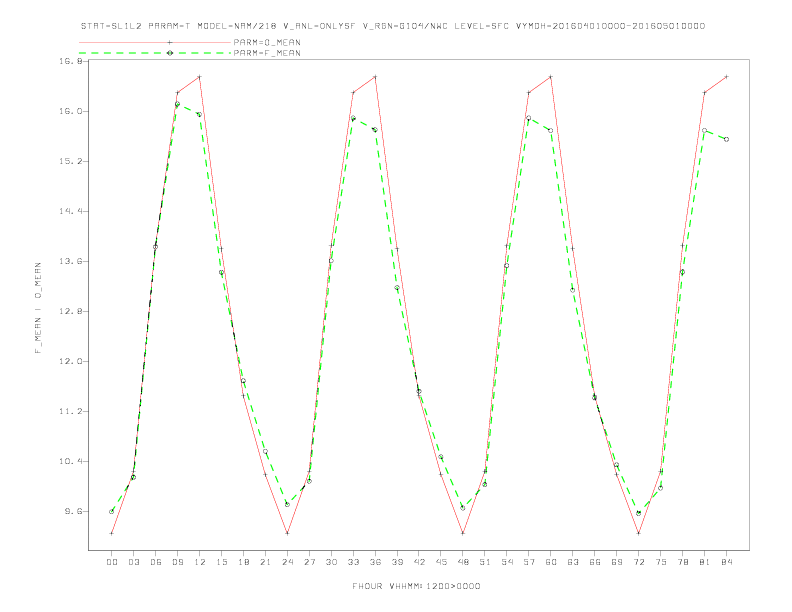Click x-axis forecast hour label 30

[331, 562]
